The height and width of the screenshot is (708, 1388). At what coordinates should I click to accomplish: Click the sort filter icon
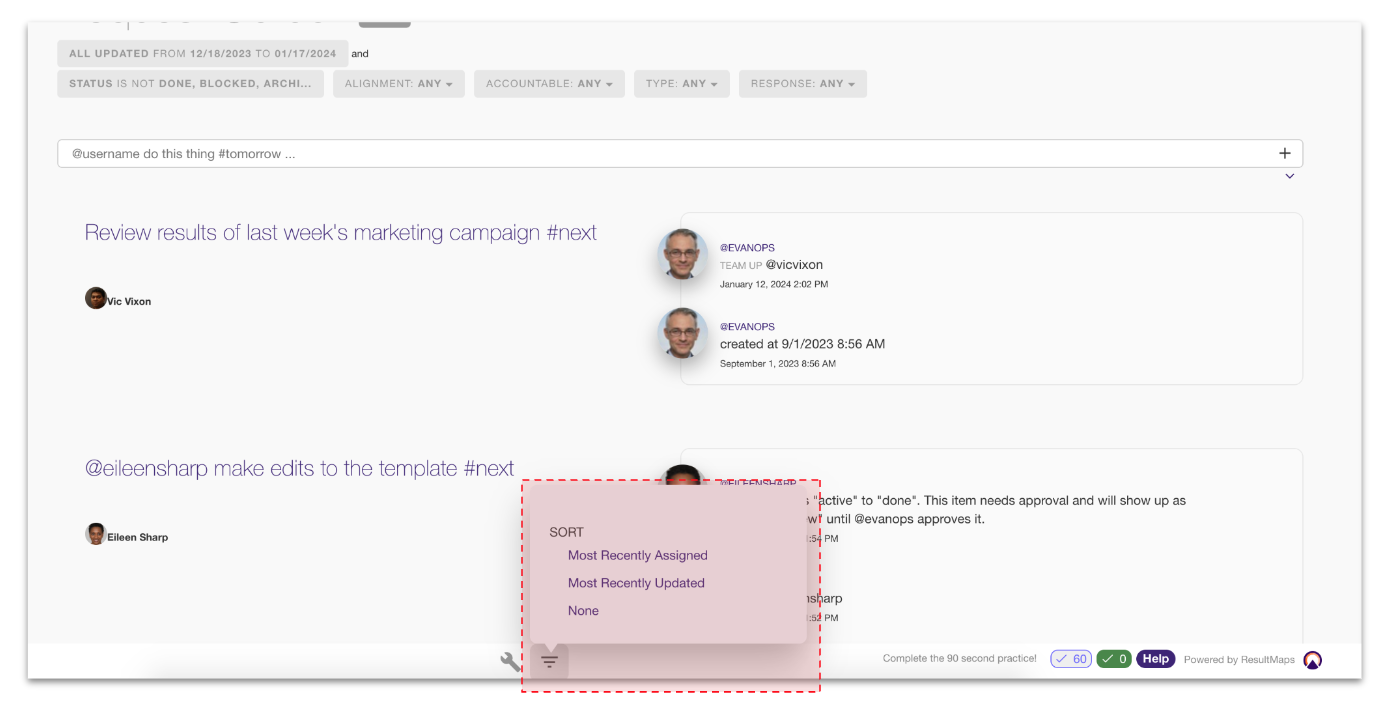pos(549,661)
